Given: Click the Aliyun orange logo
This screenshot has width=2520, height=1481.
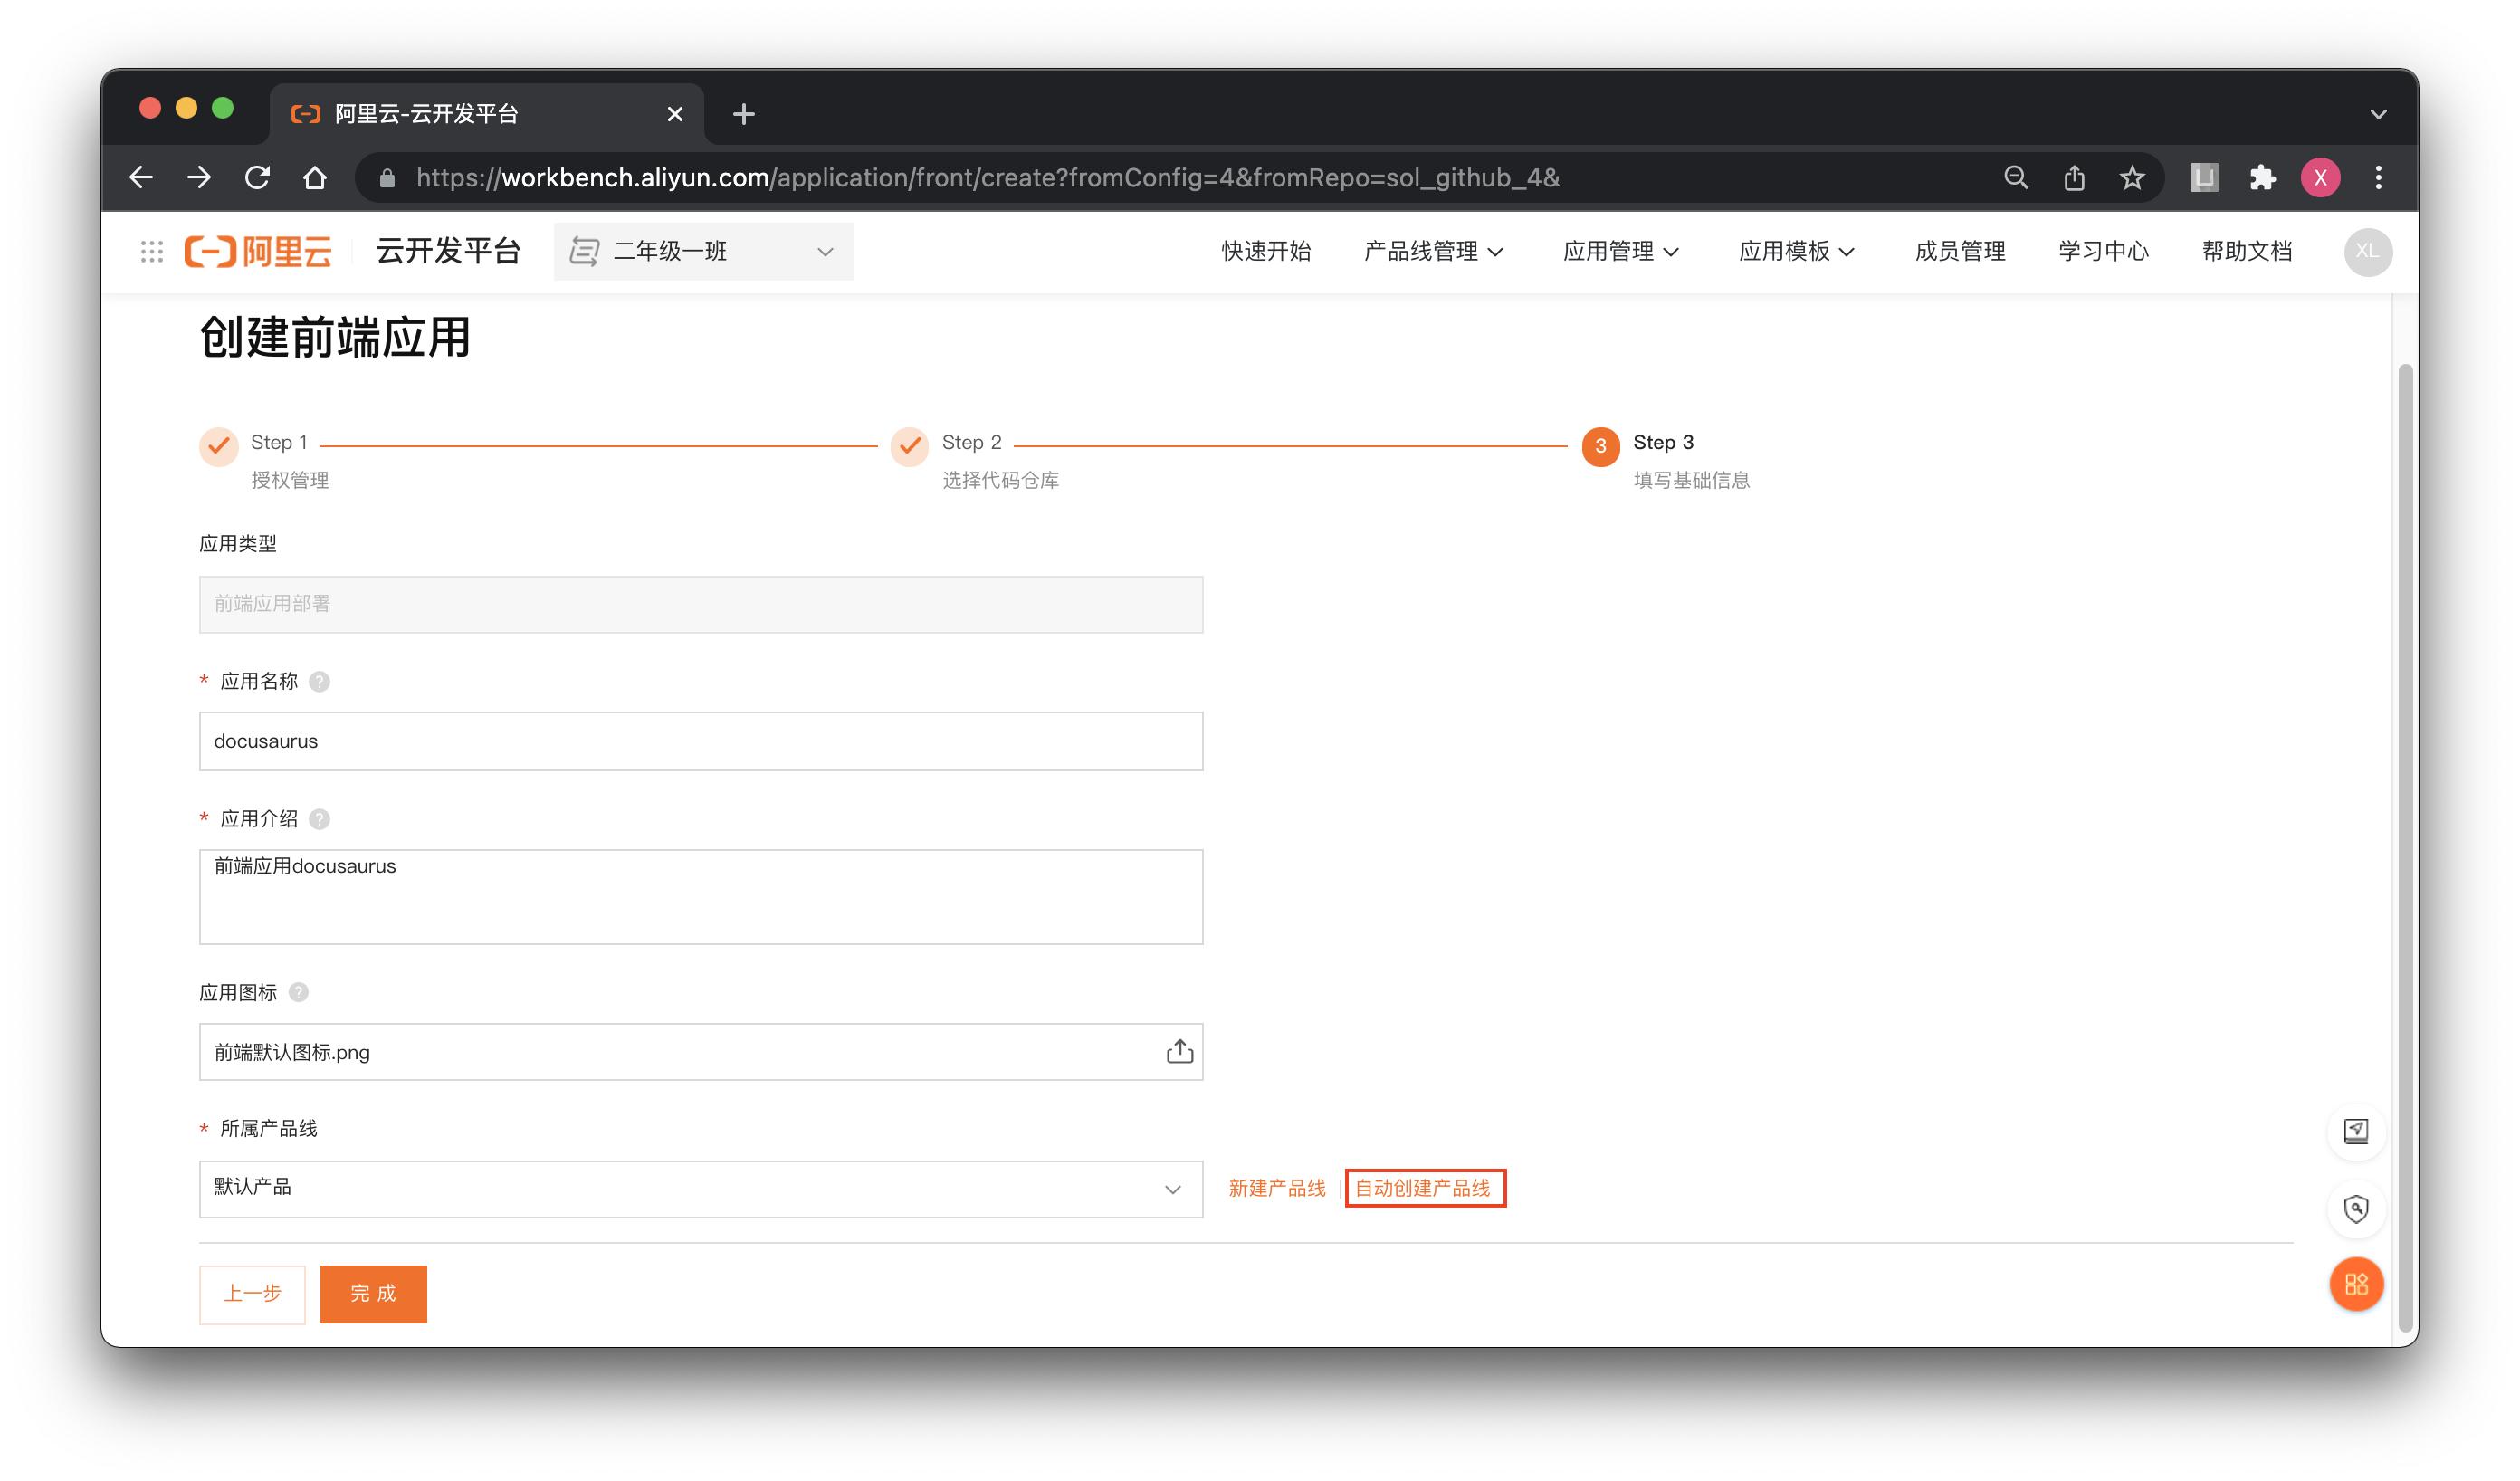Looking at the screenshot, I should click(258, 251).
